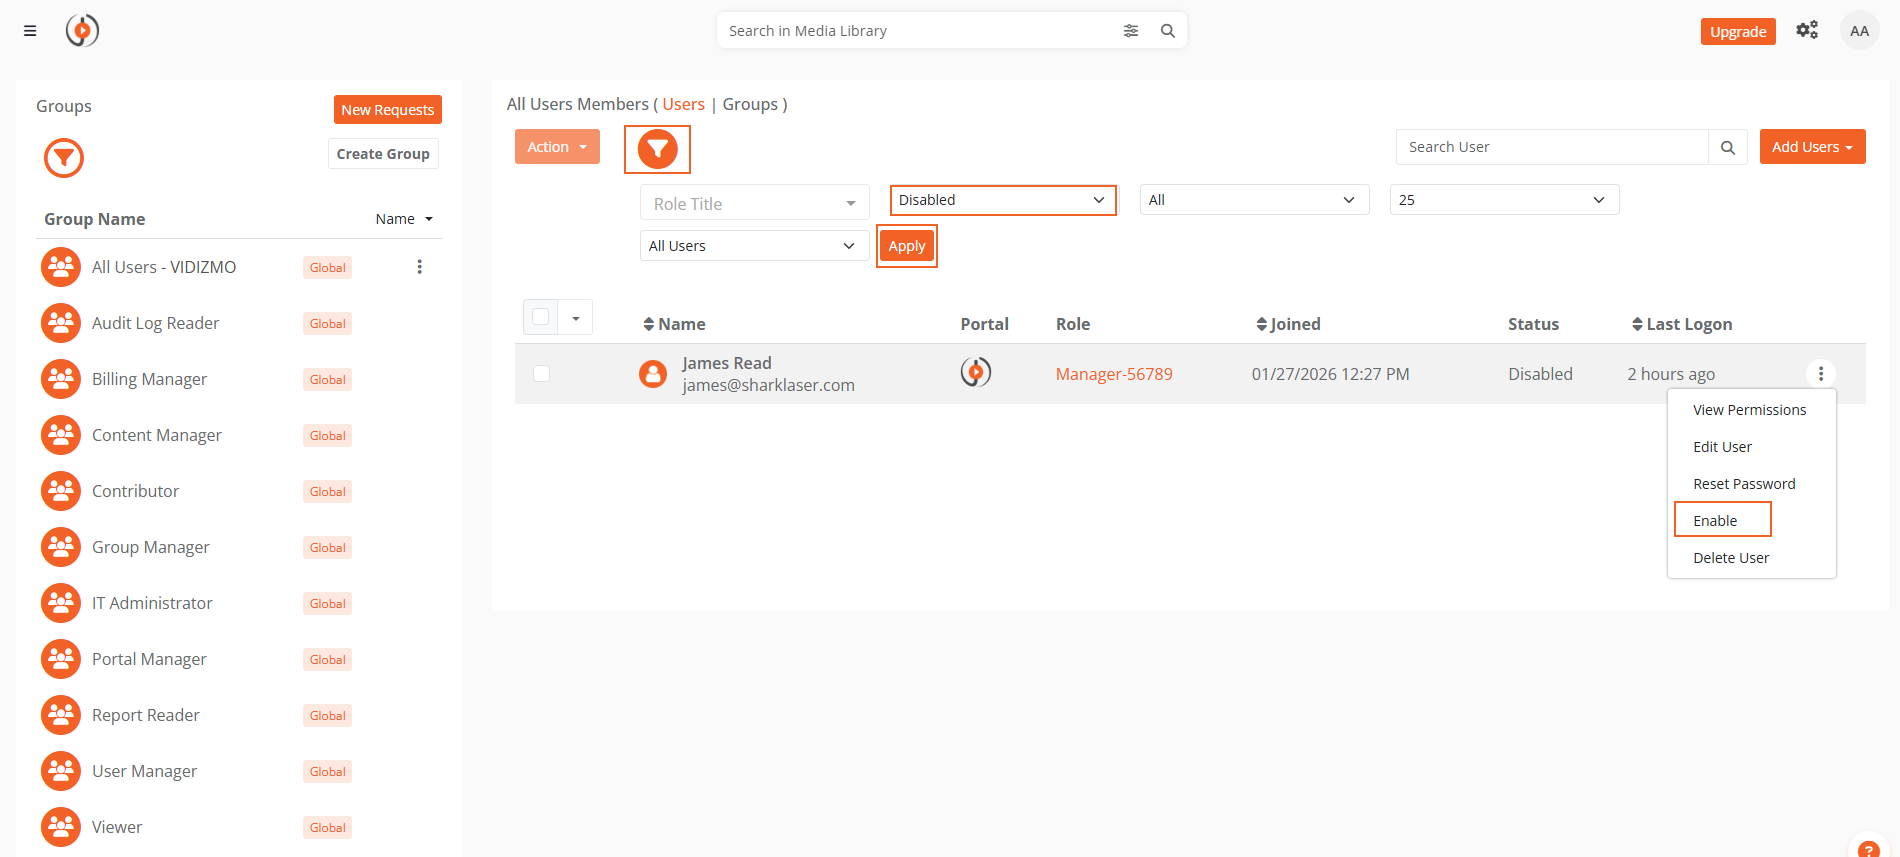
Task: Click the Create Group button
Action: (x=383, y=154)
